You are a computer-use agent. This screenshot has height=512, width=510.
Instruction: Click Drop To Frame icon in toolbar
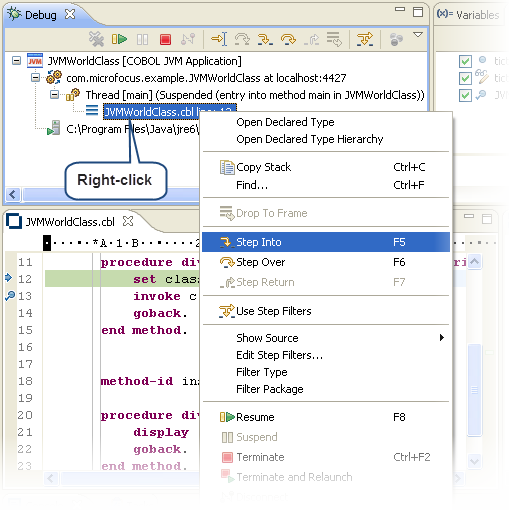point(334,39)
